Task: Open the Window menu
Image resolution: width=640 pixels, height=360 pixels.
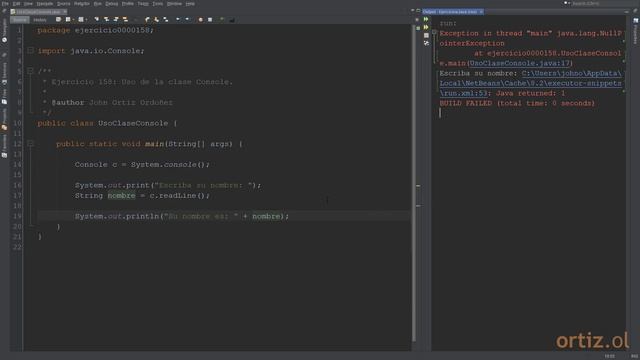Action: (174, 4)
